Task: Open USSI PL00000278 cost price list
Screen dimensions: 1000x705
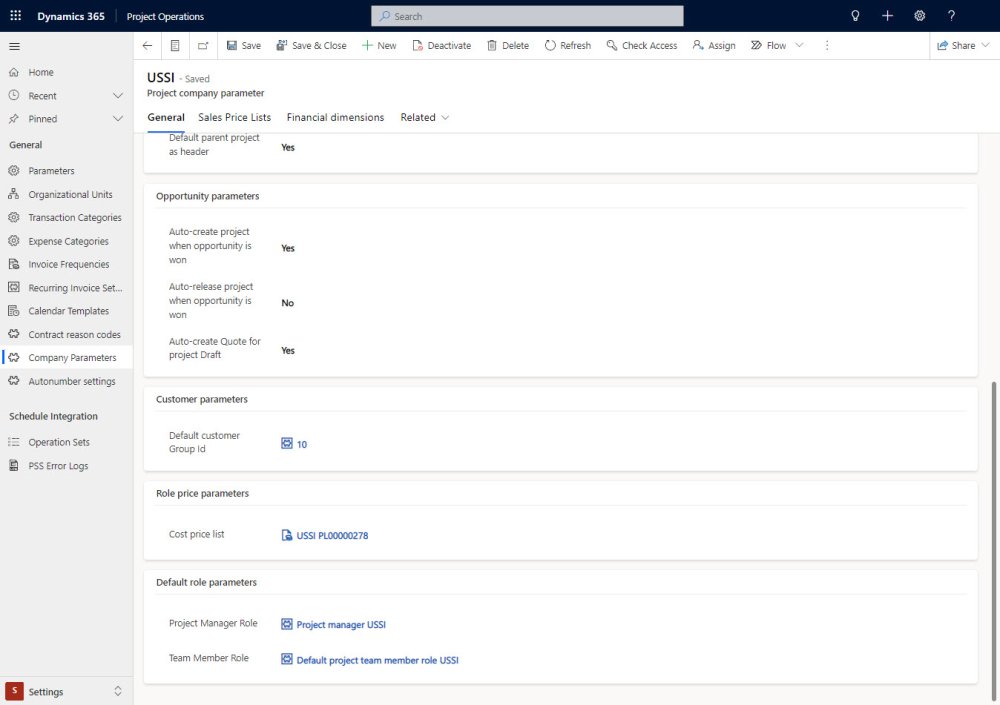Action: coord(332,535)
